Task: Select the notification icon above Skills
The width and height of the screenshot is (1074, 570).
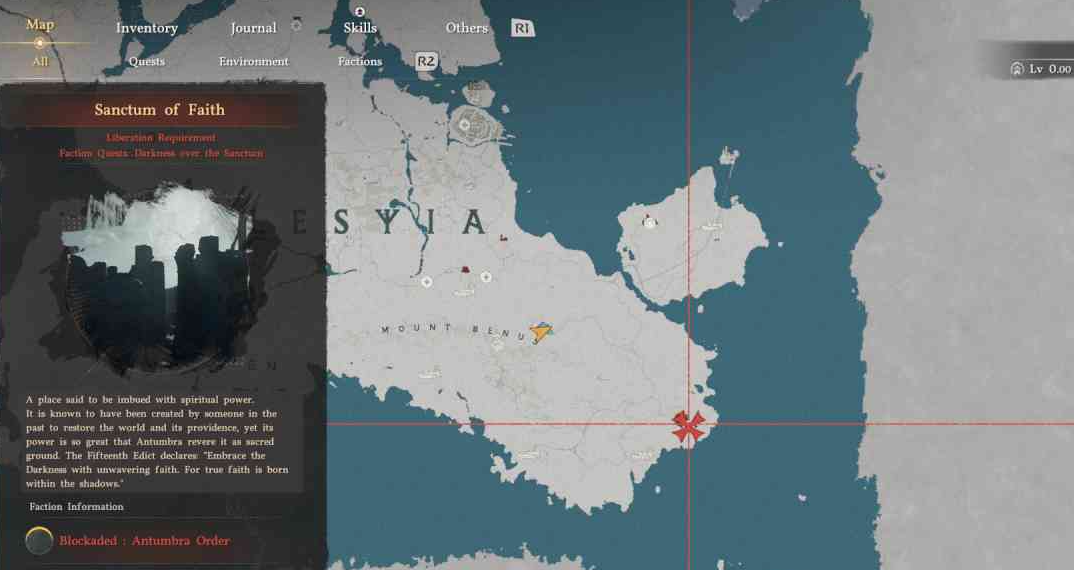Action: tap(360, 11)
